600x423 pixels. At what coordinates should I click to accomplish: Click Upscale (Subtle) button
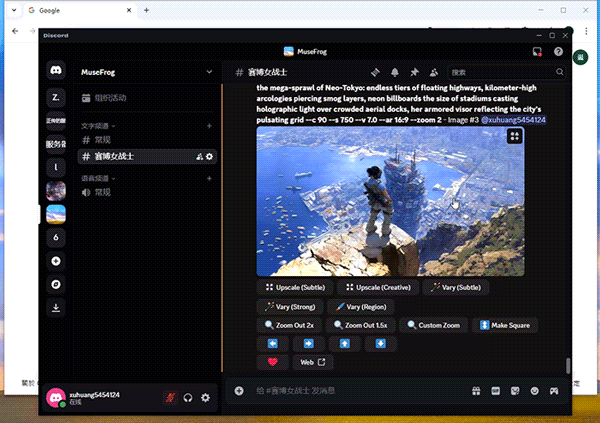[295, 287]
